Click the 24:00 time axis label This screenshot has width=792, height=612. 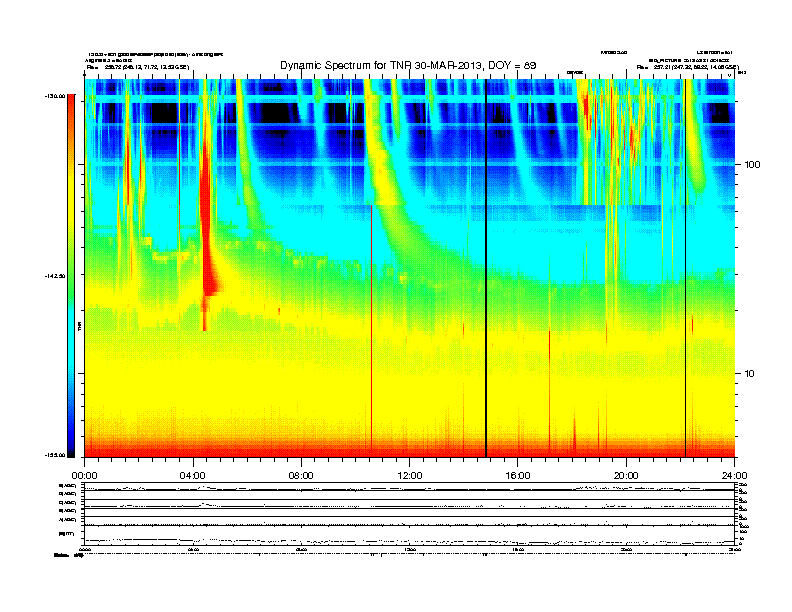click(734, 476)
